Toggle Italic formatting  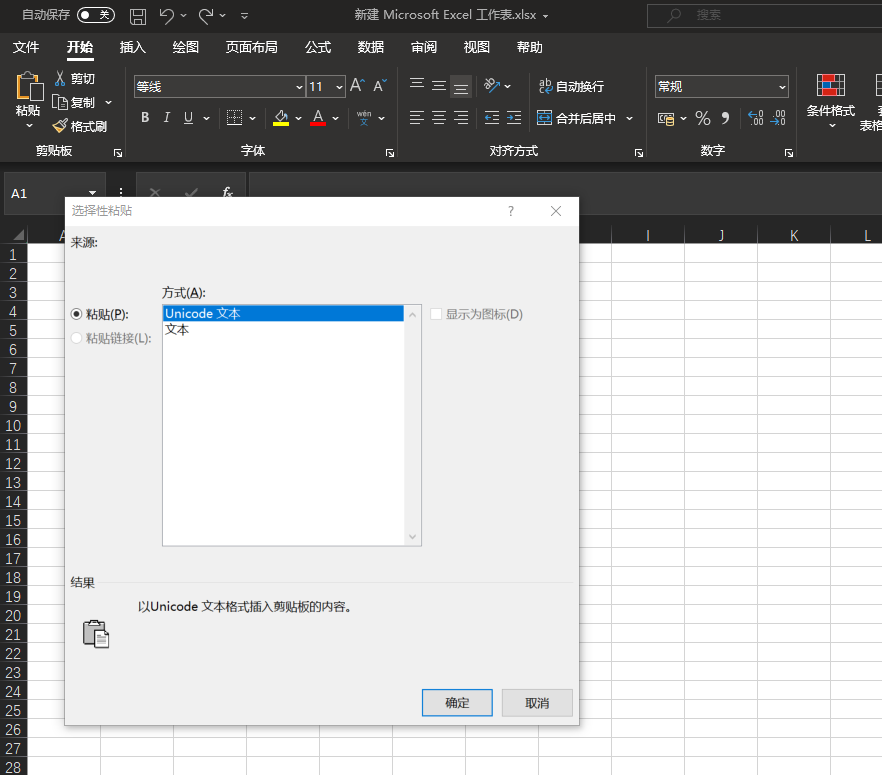[166, 118]
